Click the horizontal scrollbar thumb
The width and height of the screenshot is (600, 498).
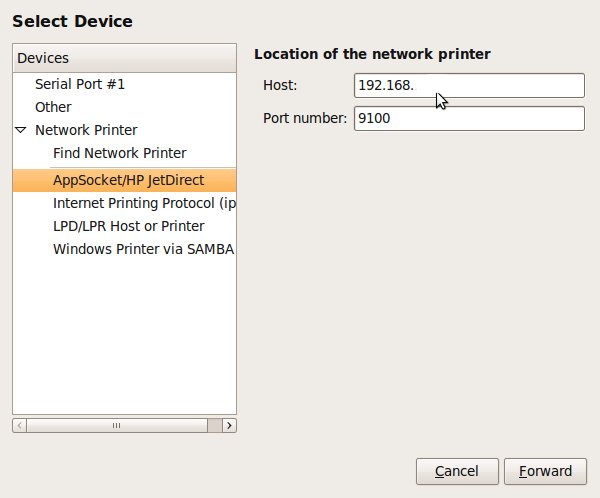click(116, 425)
